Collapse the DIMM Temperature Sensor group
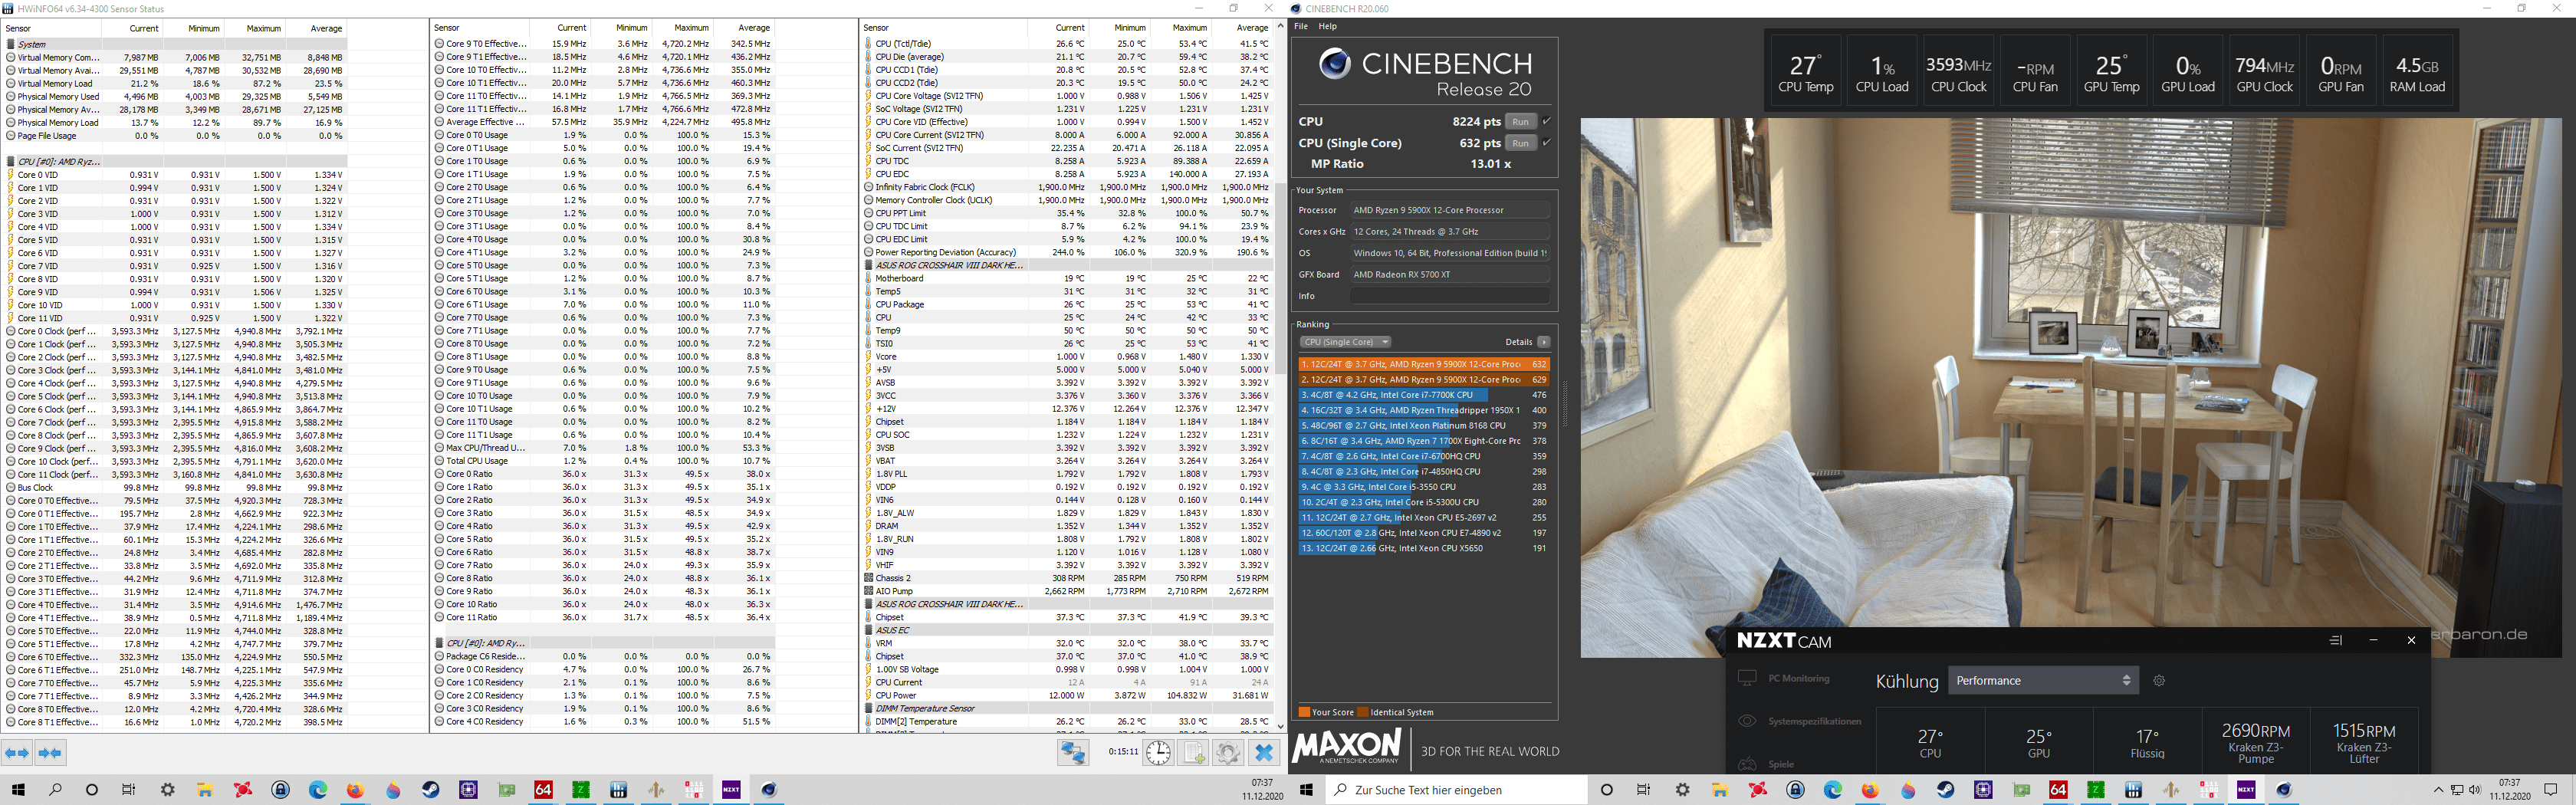The image size is (2576, 805). point(869,709)
